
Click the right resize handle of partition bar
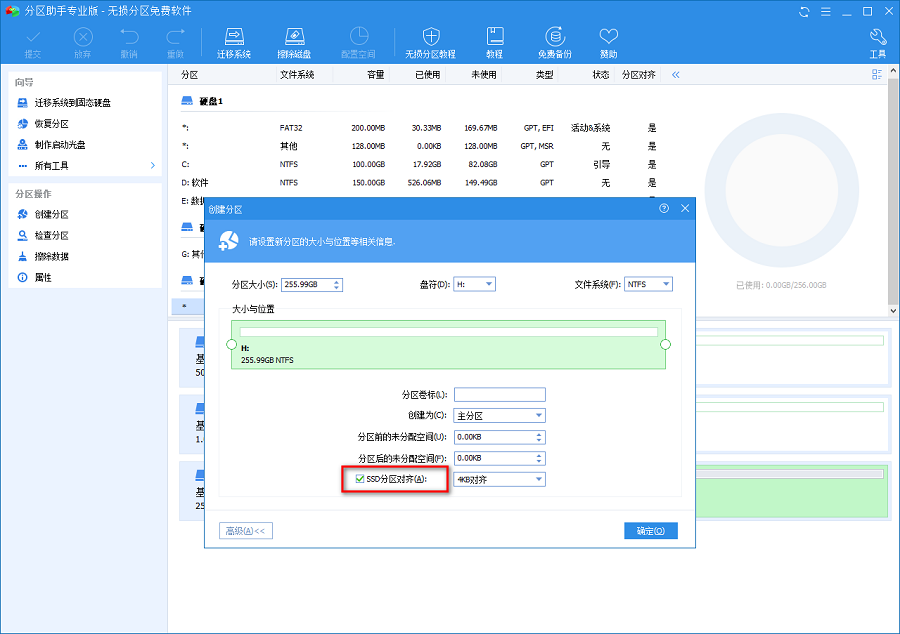coord(665,344)
